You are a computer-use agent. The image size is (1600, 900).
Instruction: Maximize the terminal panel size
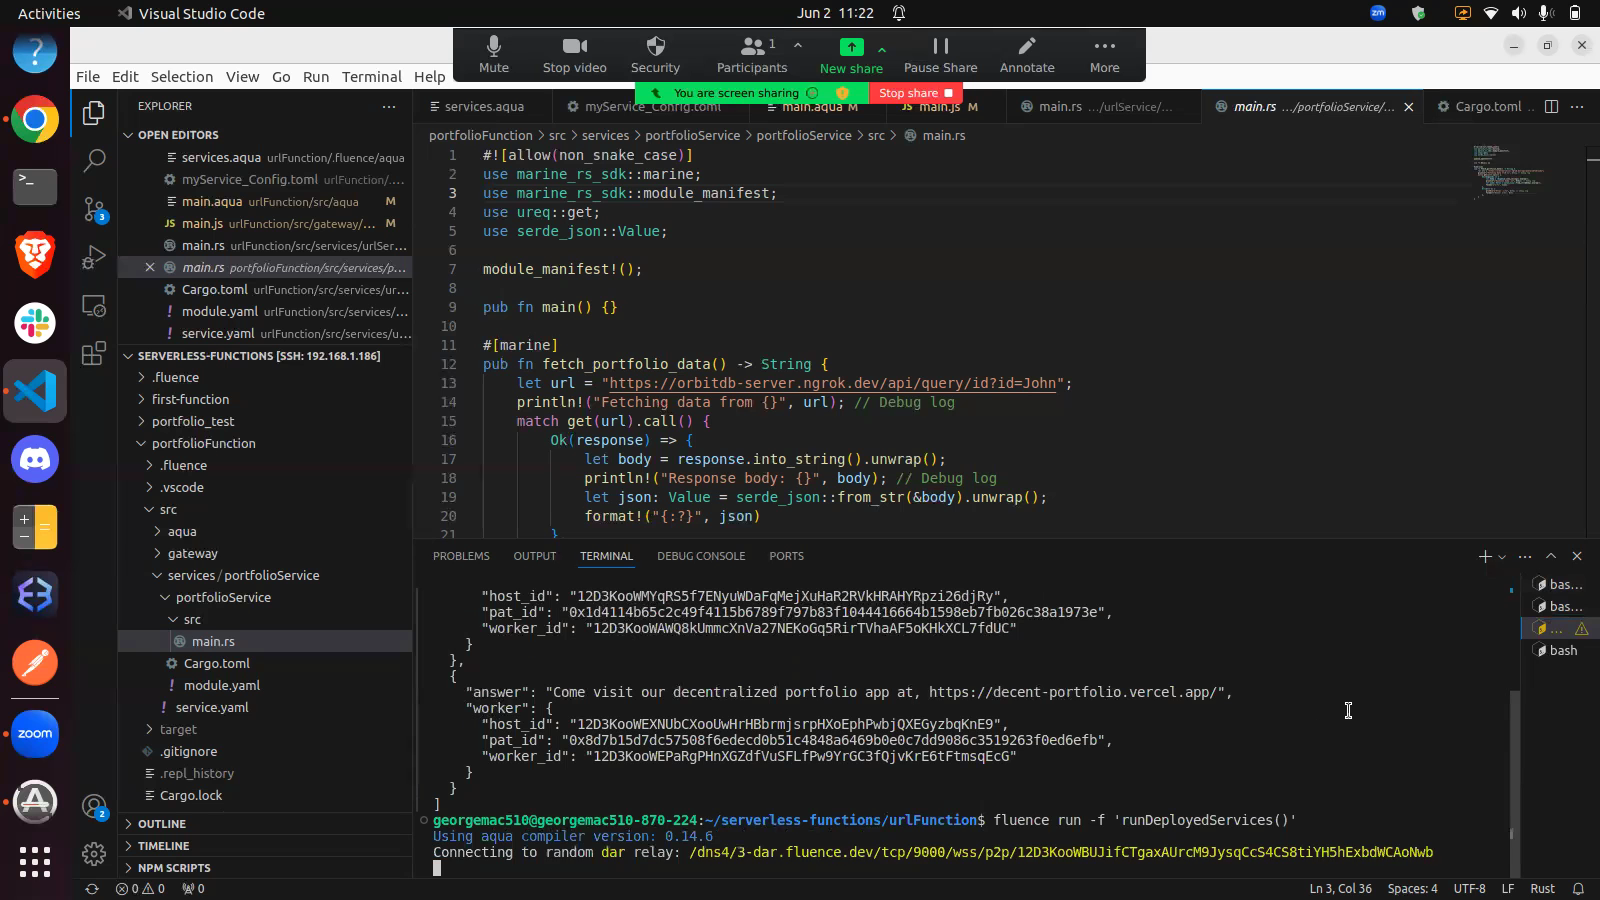click(x=1551, y=556)
